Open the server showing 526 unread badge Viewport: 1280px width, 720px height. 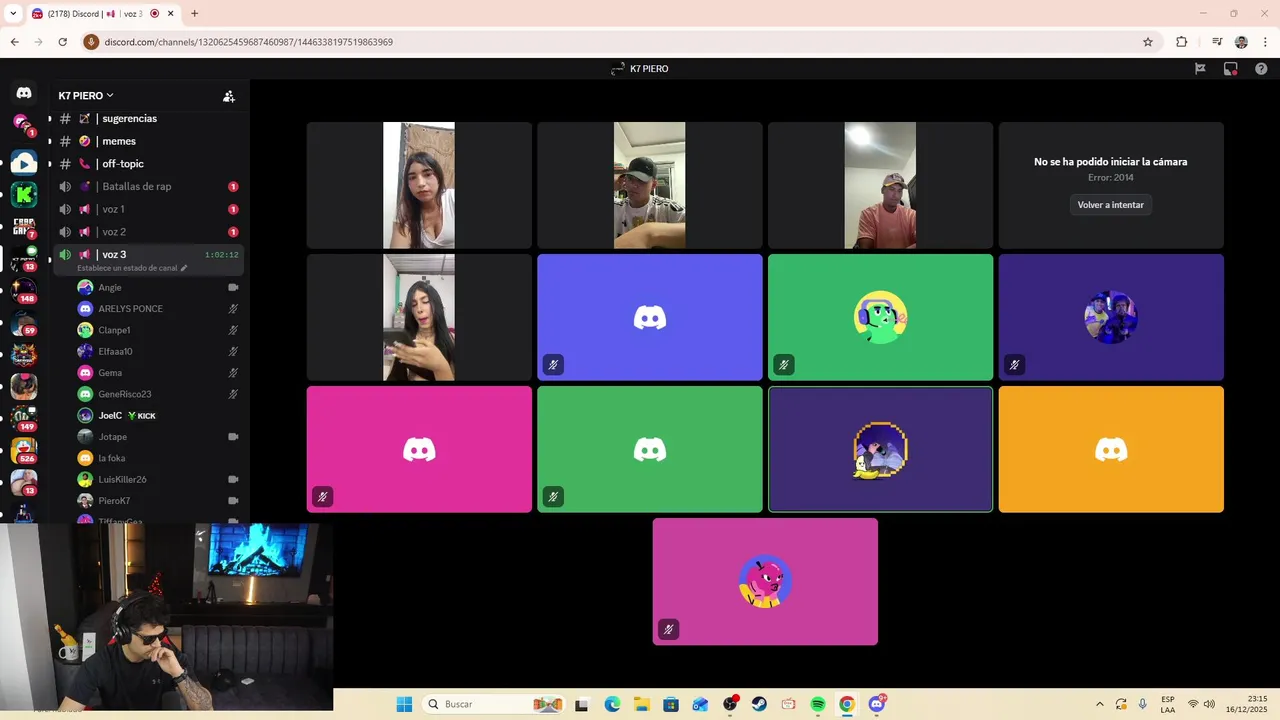(x=24, y=450)
